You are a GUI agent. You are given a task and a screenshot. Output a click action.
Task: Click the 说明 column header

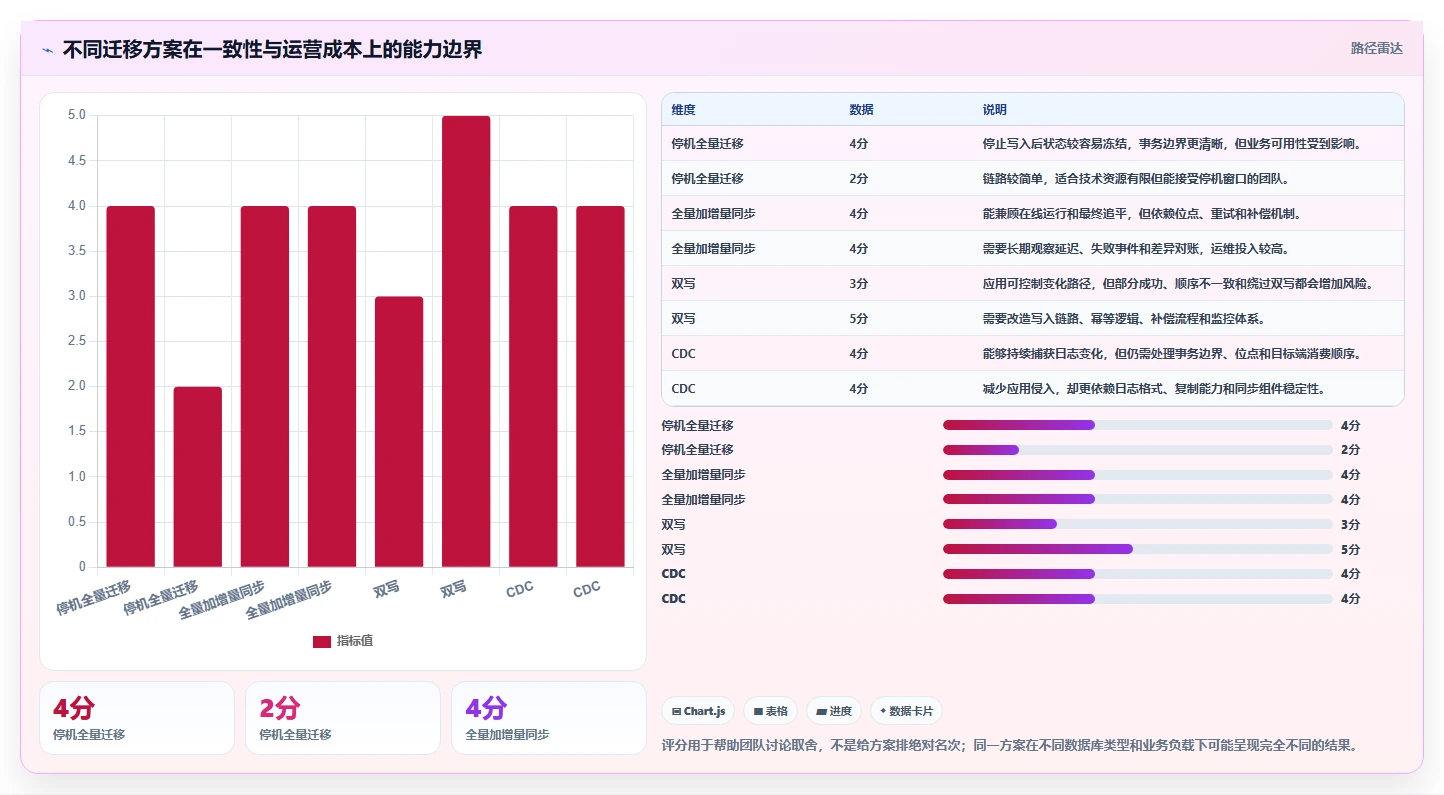coord(995,109)
